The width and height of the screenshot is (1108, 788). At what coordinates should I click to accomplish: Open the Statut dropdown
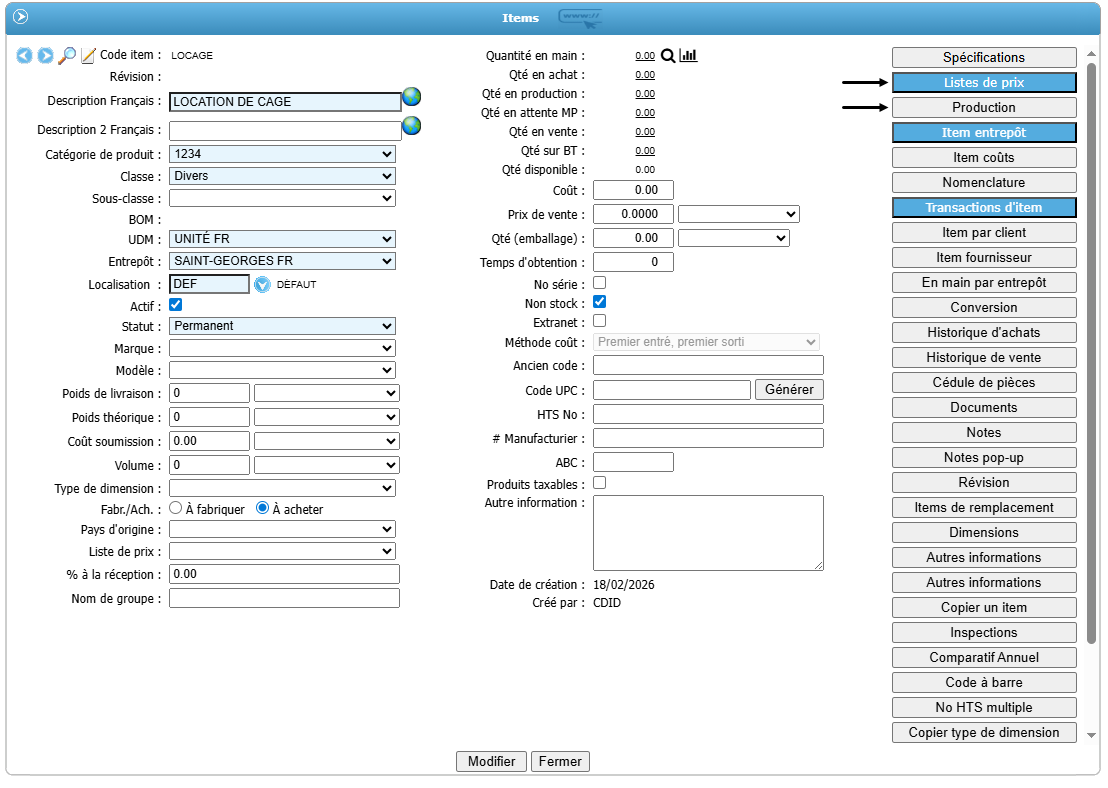[282, 326]
